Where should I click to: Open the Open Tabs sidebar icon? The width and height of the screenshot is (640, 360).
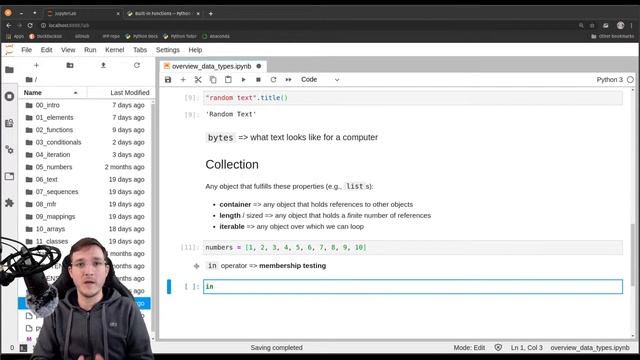click(9, 176)
